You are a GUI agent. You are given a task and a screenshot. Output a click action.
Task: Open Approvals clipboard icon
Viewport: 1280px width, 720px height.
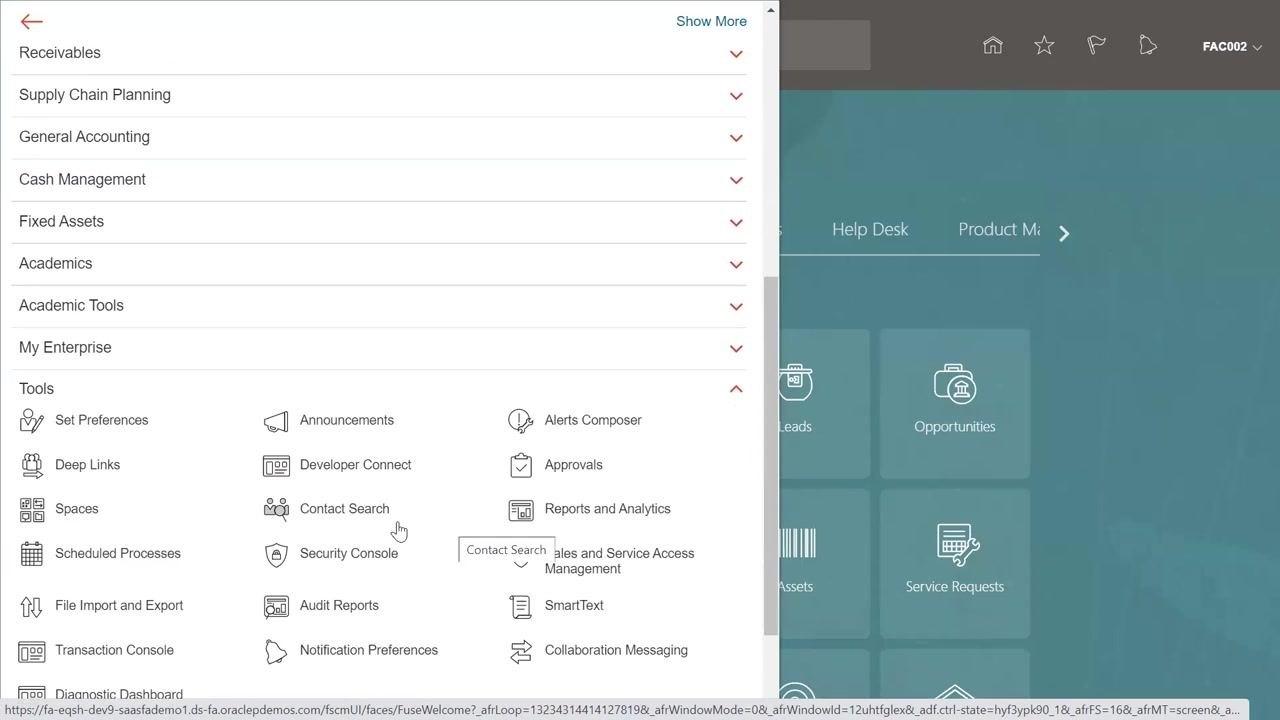pos(521,465)
